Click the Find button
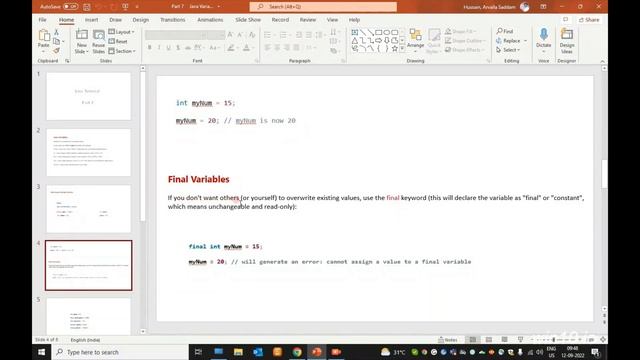Screen dimensions: 640x360 pos(505,31)
